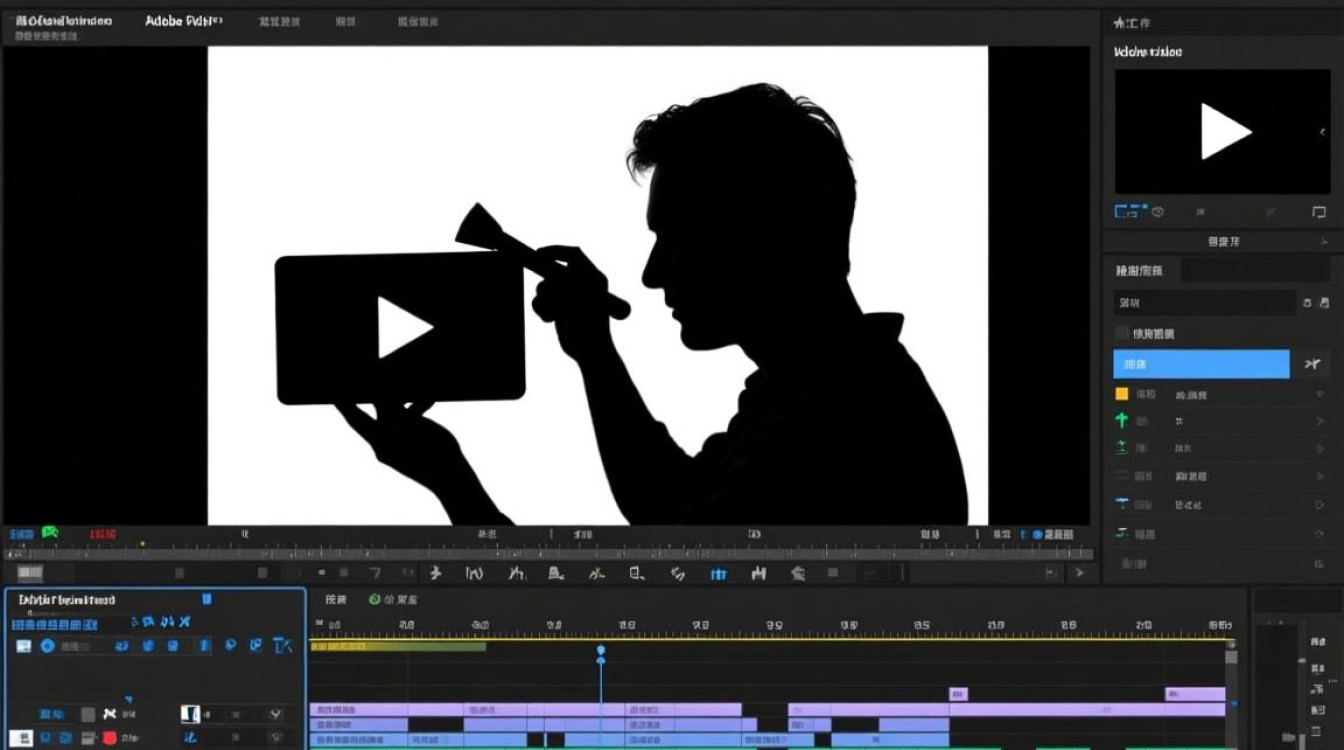Click the green icon left of the red timecode
Screen dimensions: 1344x750
click(x=49, y=534)
